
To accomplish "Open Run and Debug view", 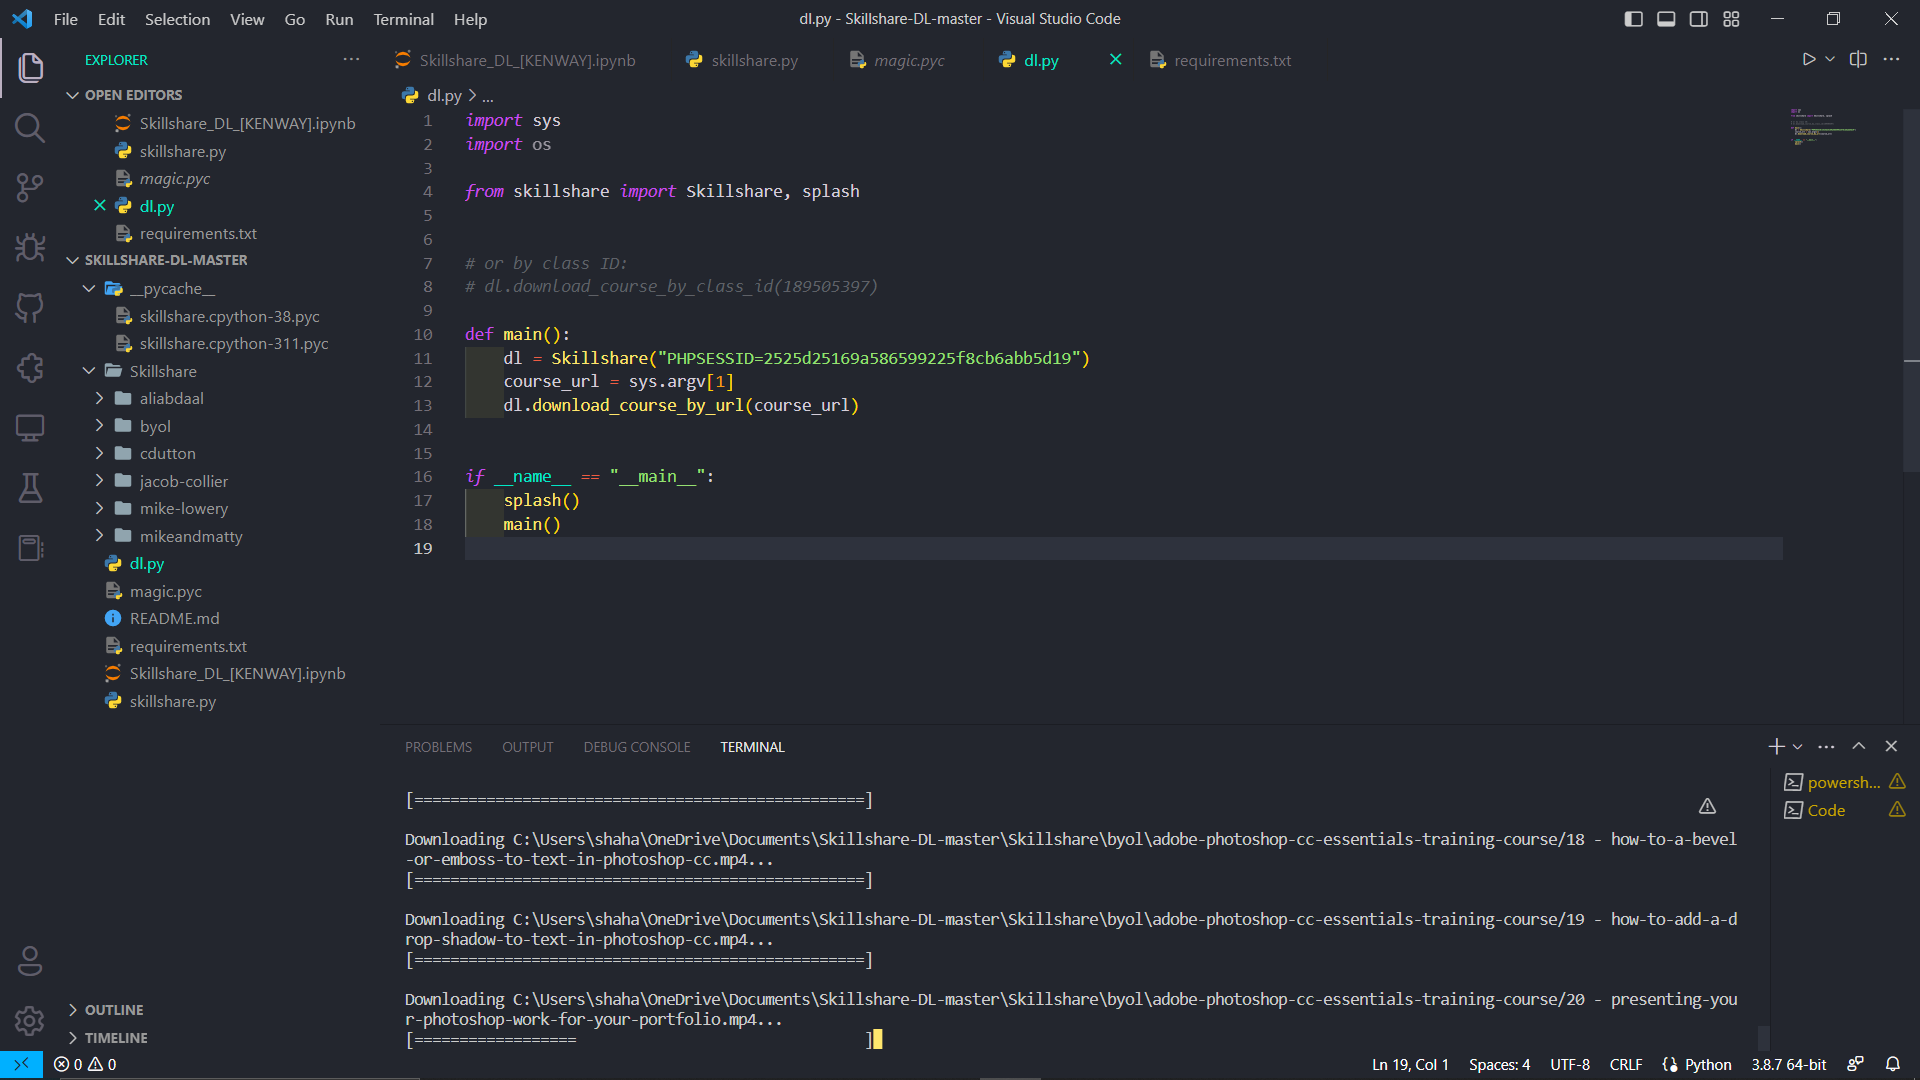I will click(x=30, y=247).
